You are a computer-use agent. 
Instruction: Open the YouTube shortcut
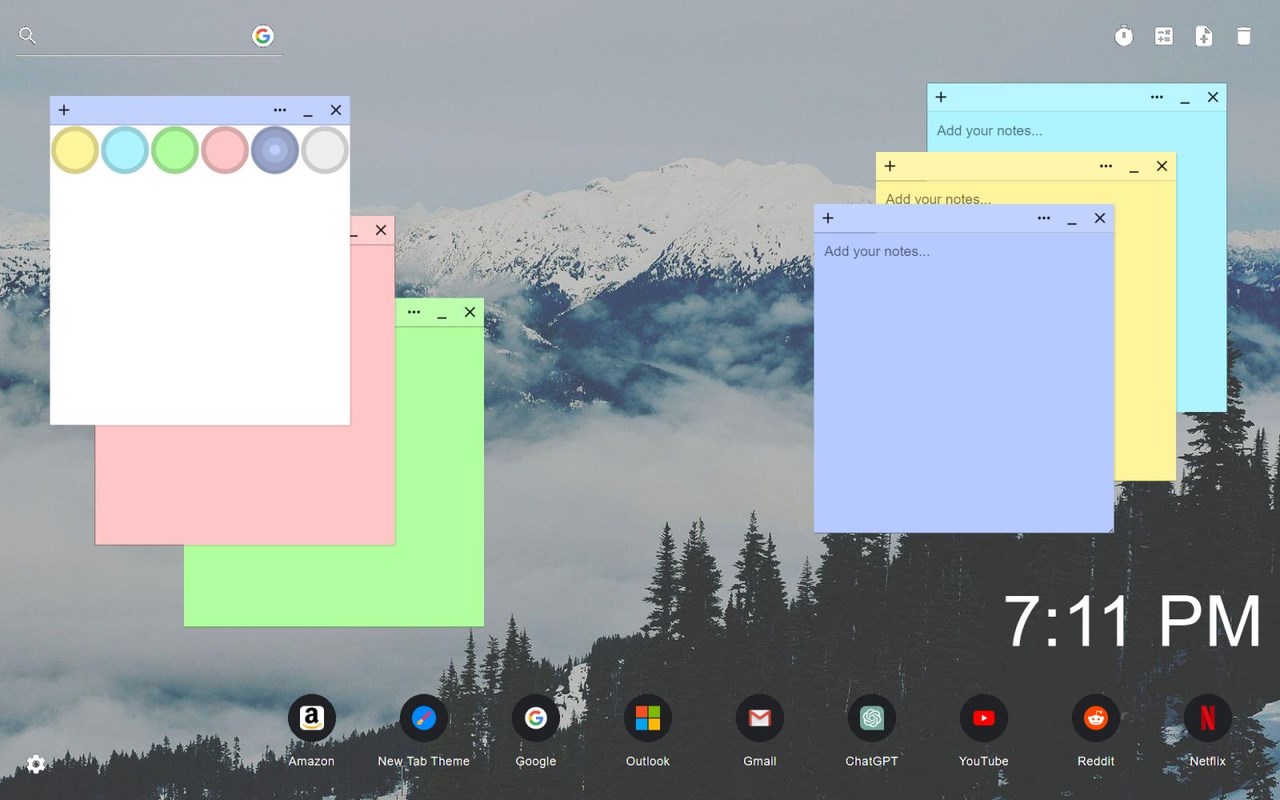click(984, 731)
